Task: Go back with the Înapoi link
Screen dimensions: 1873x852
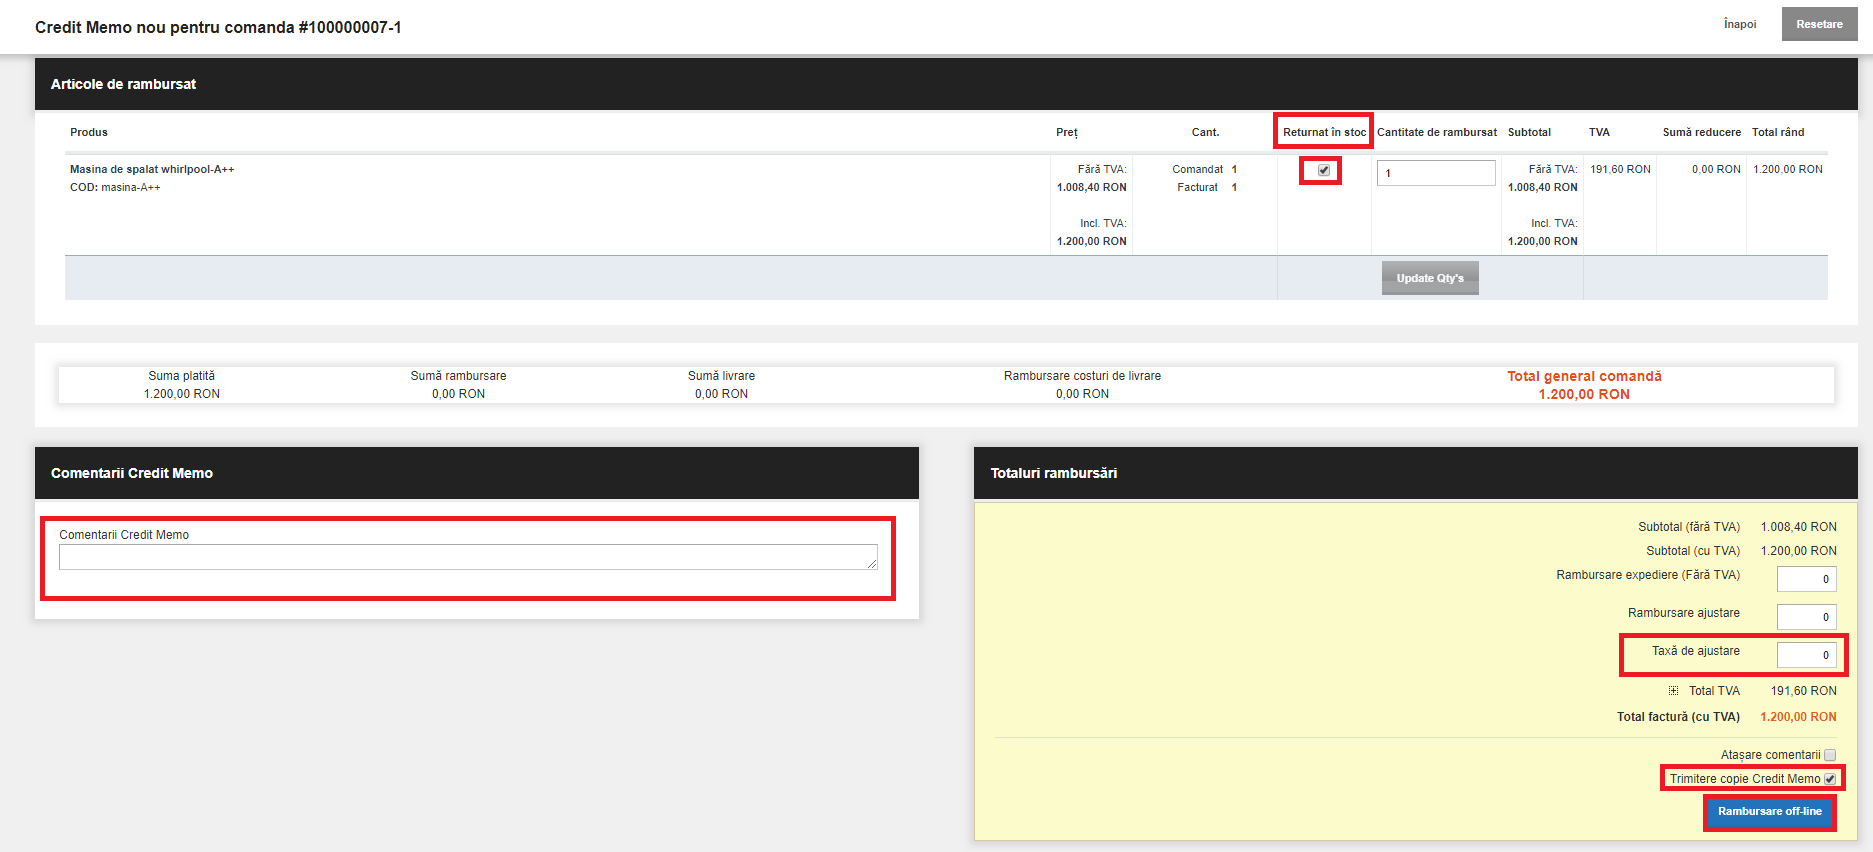Action: coord(1740,24)
